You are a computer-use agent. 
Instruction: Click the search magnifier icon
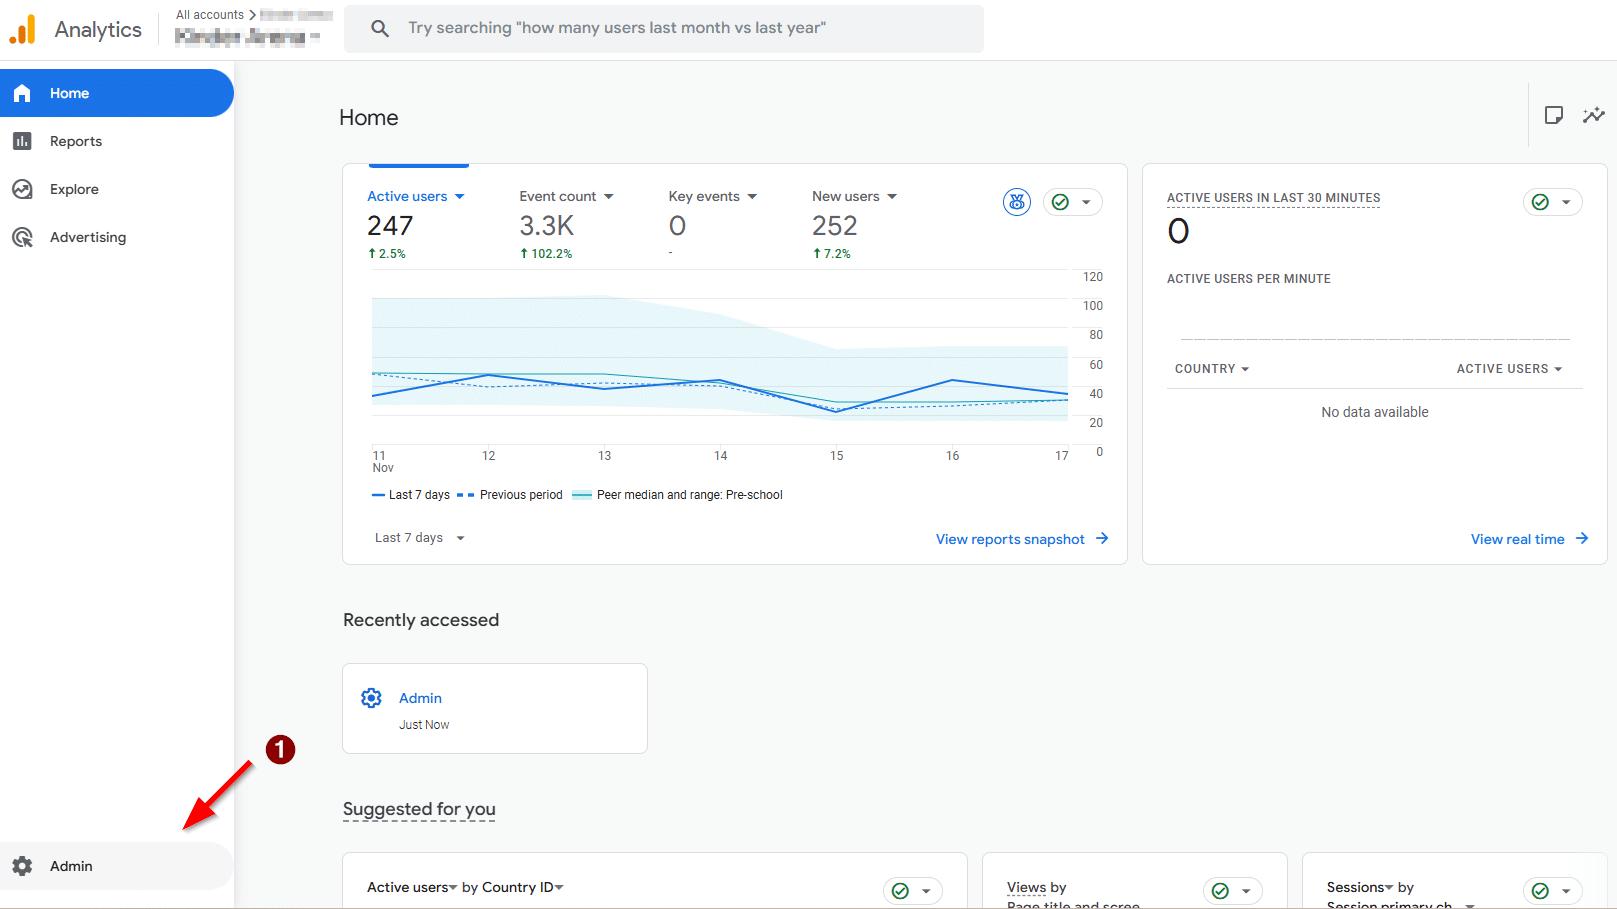tap(380, 28)
